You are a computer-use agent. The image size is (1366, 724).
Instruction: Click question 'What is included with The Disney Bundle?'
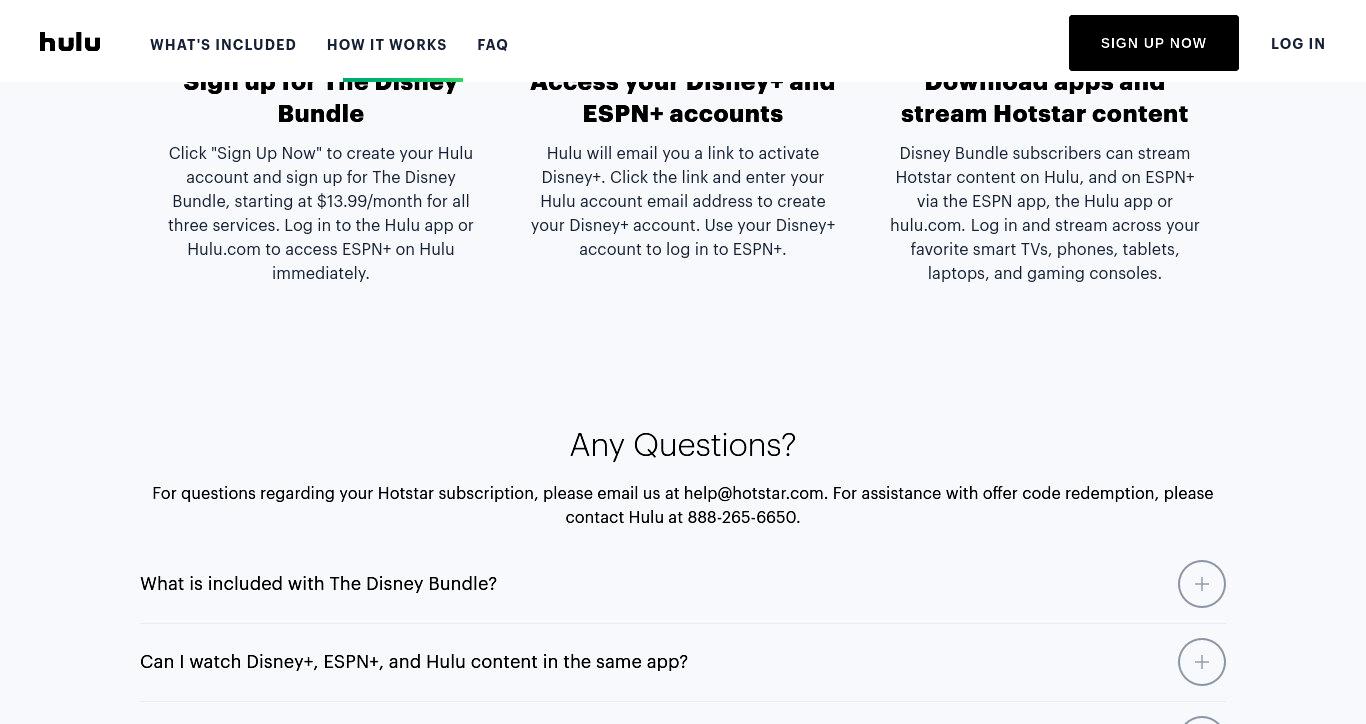(318, 584)
